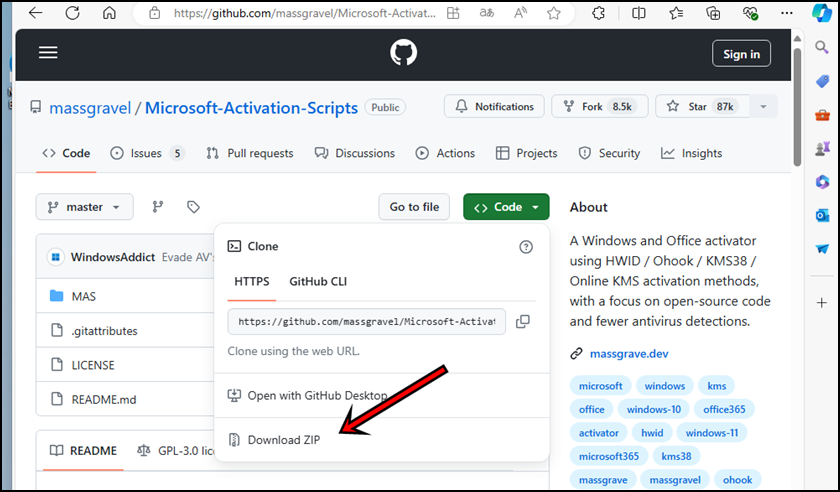Screen dimensions: 840x492
Task: Switch to the Issues tab
Action: 147,153
